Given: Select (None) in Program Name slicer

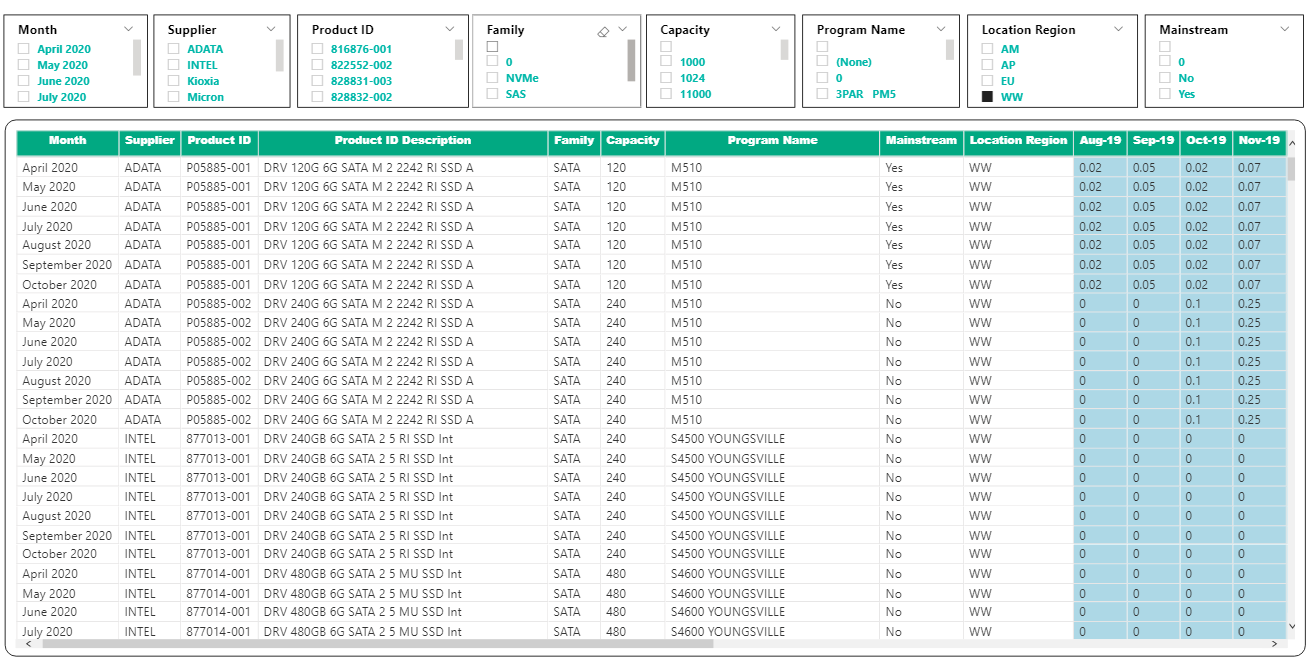Looking at the screenshot, I should [x=822, y=62].
